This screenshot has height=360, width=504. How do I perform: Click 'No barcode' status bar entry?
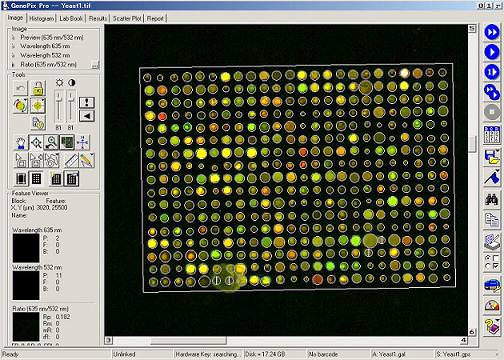click(323, 354)
